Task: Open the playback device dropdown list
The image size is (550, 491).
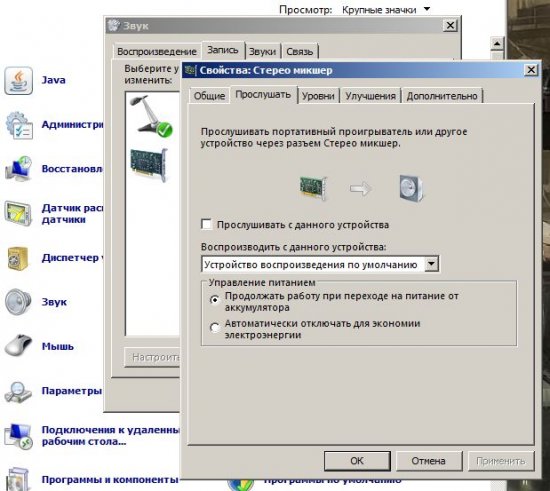Action: tap(431, 264)
